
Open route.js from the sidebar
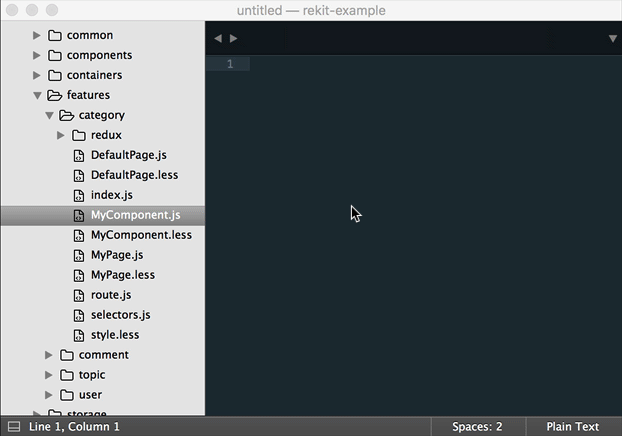tap(111, 295)
